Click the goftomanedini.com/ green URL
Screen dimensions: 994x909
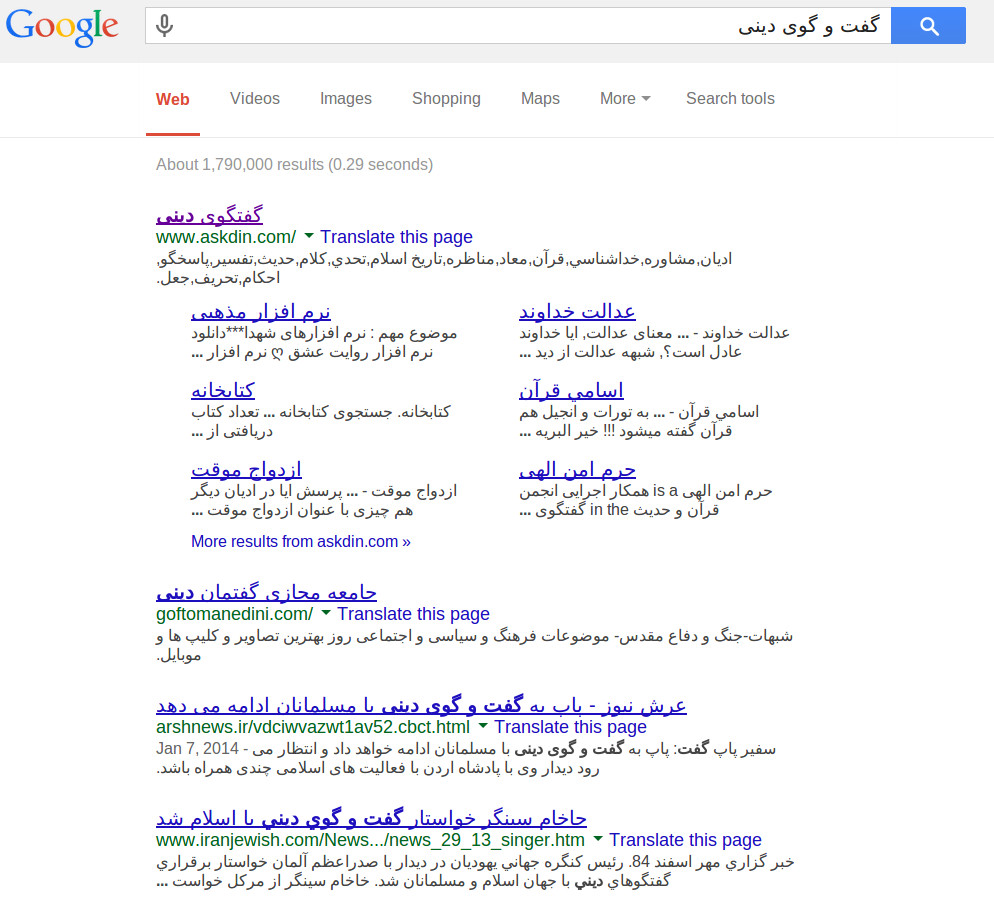click(x=235, y=614)
